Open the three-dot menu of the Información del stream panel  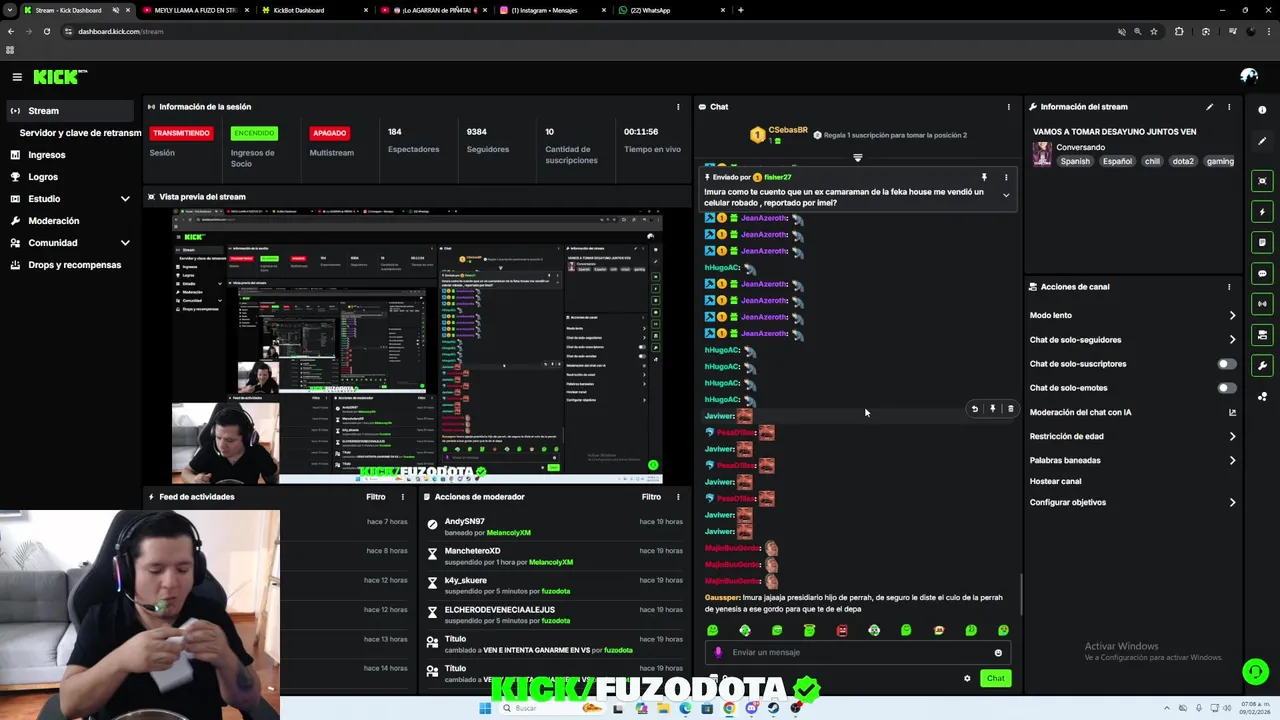[x=1229, y=107]
